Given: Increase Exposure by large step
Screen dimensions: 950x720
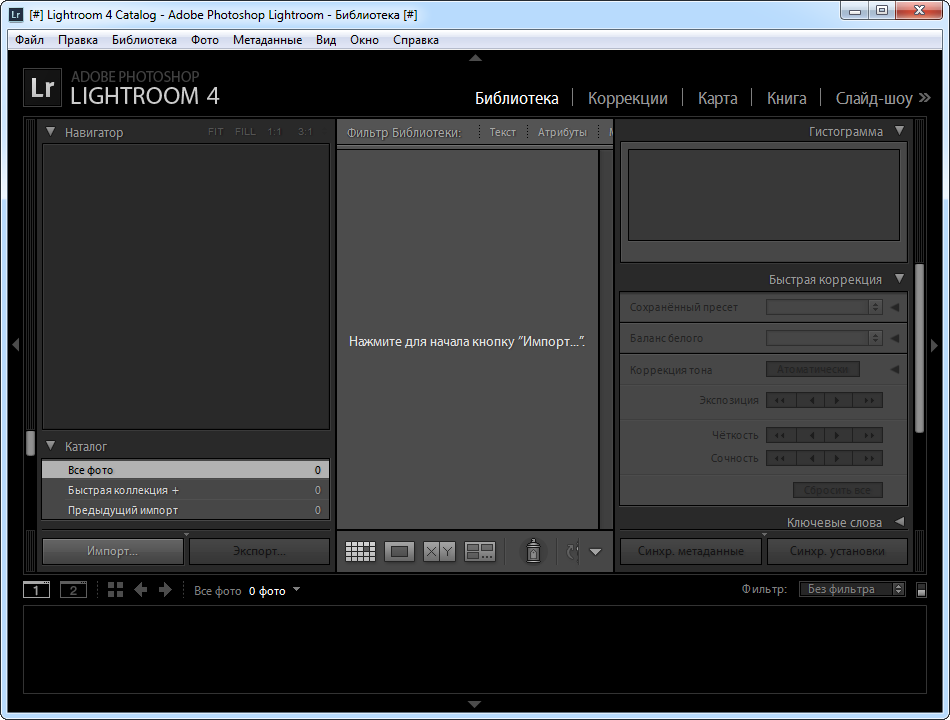Looking at the screenshot, I should click(868, 401).
